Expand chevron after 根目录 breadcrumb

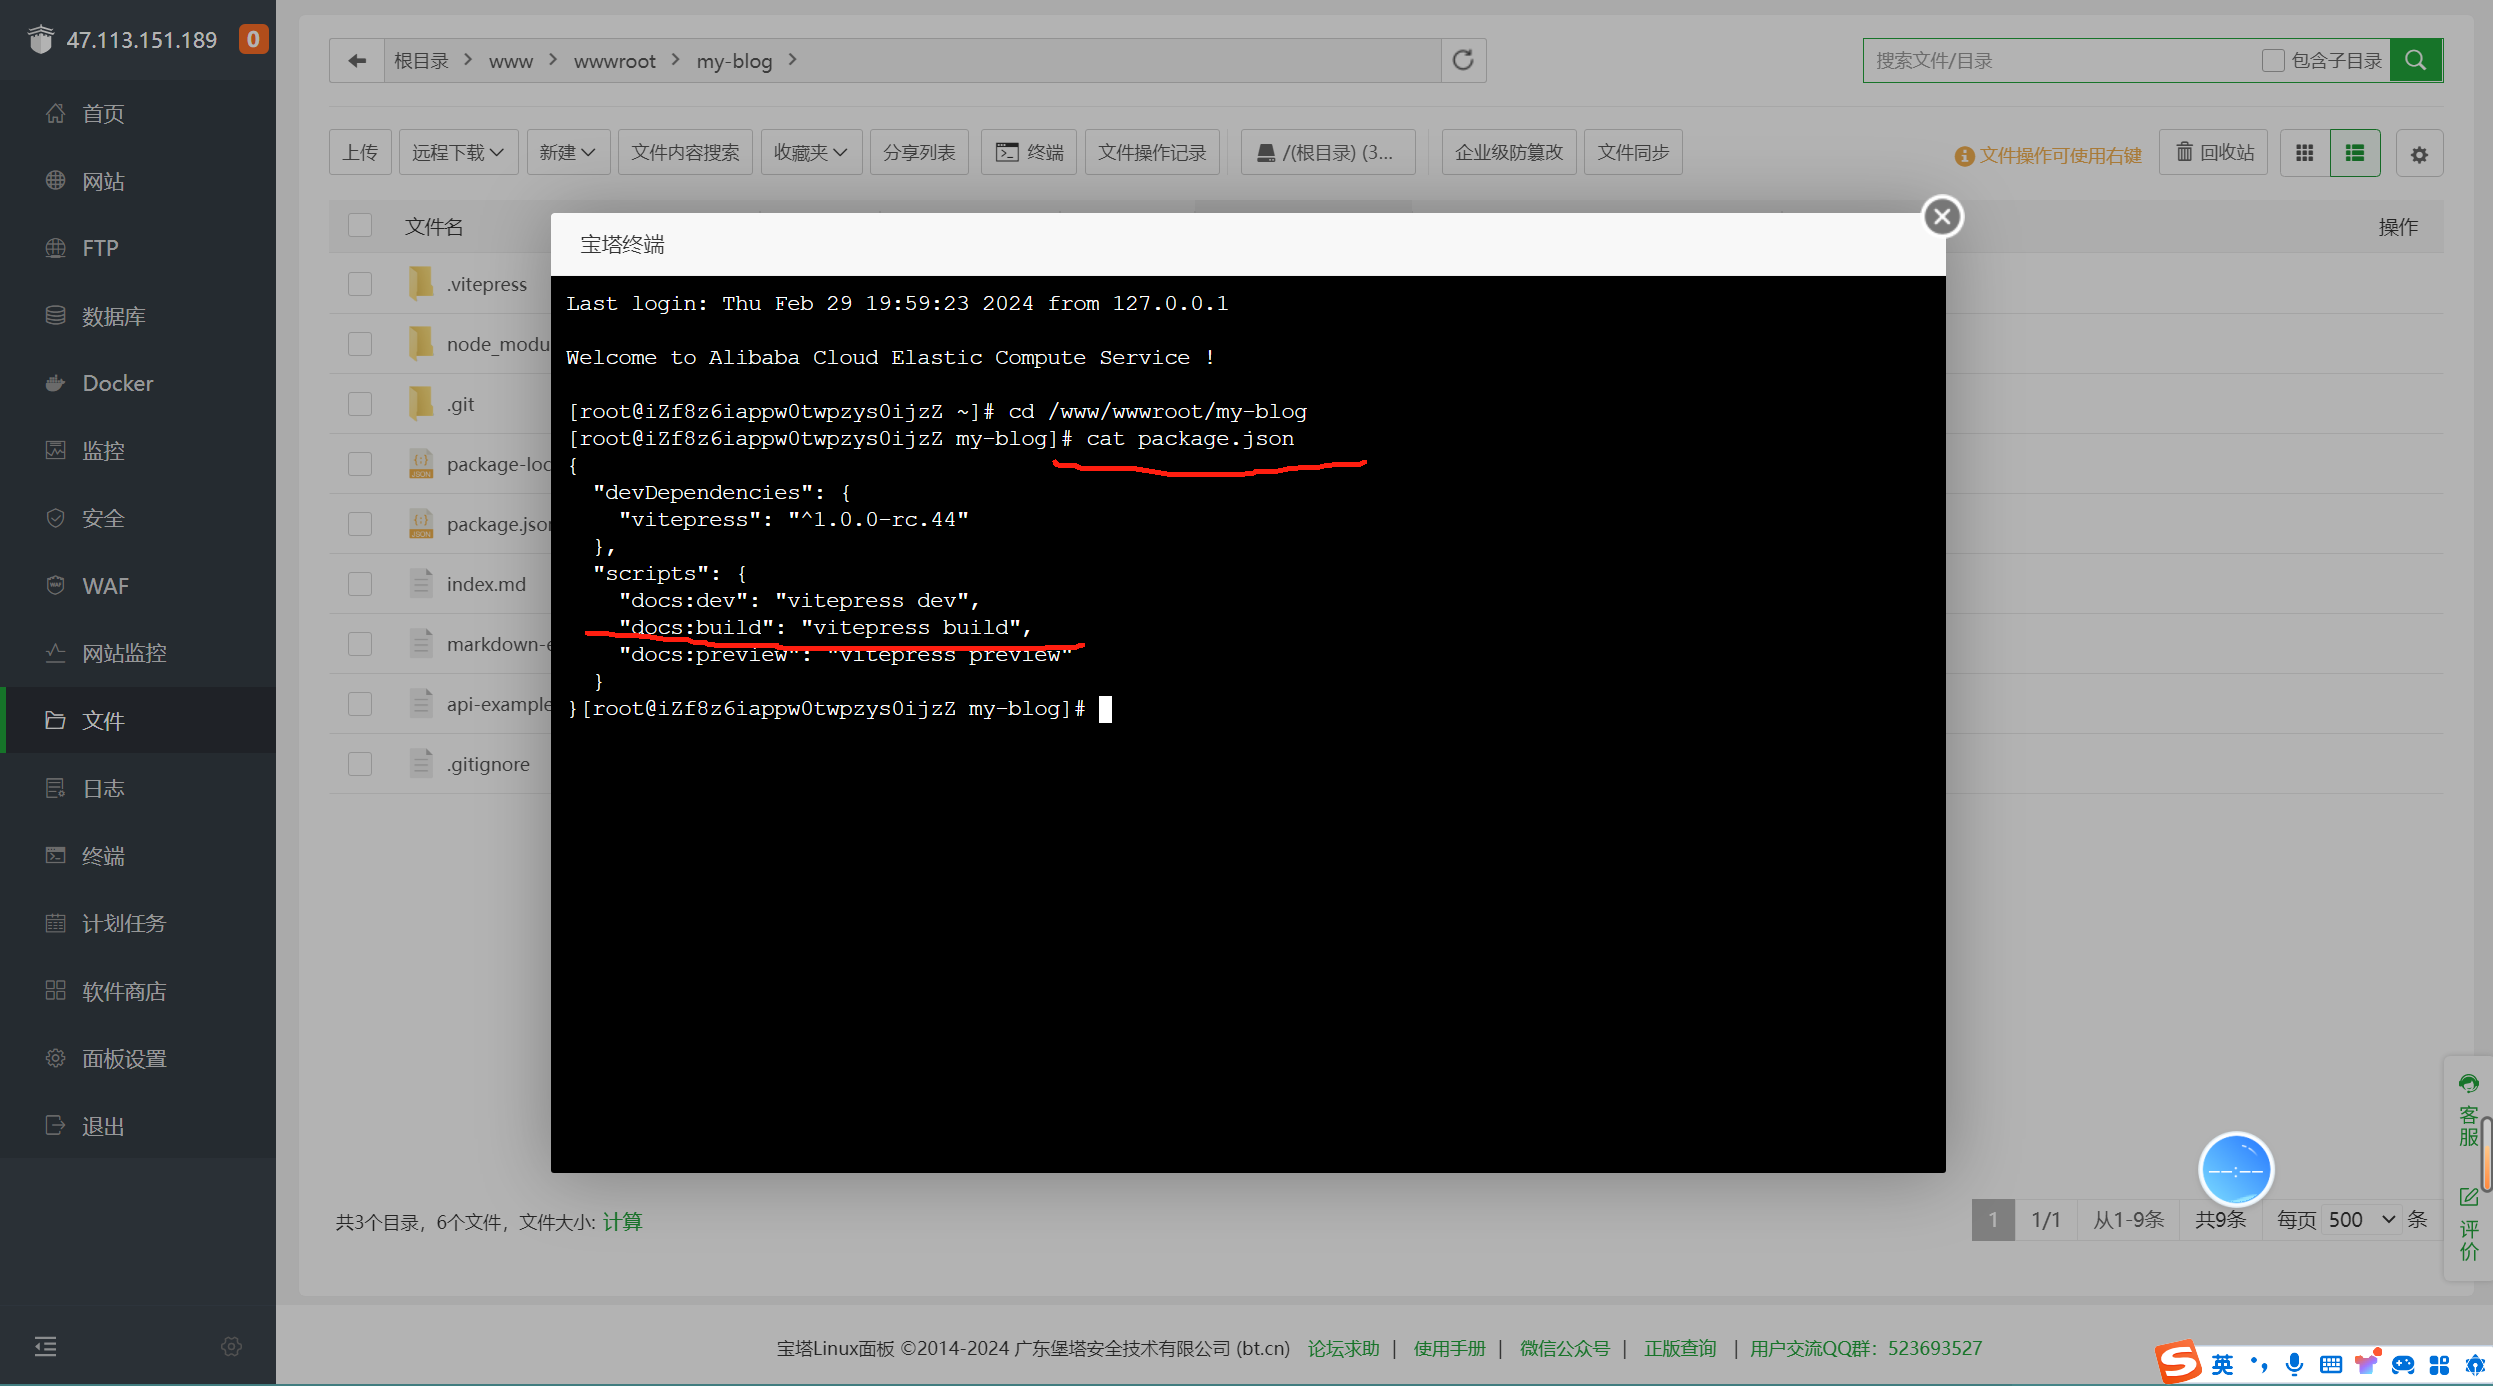pos(467,60)
